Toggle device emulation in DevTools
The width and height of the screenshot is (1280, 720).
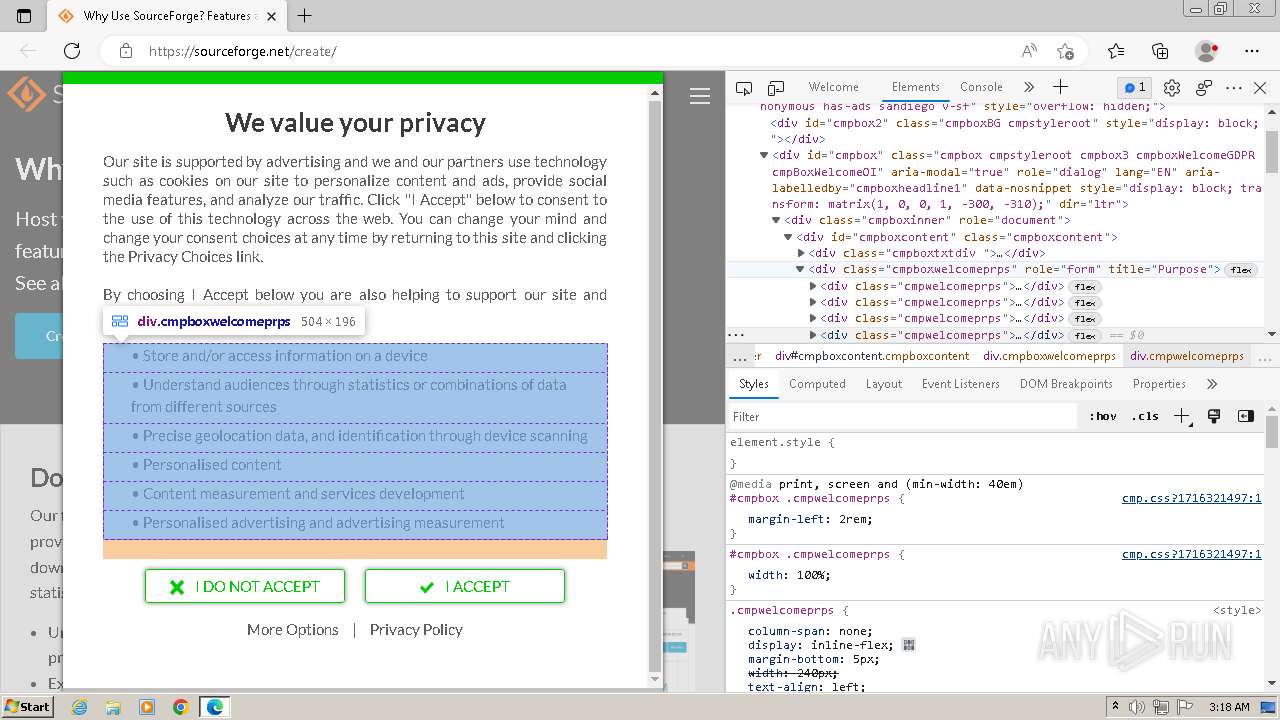pos(776,88)
